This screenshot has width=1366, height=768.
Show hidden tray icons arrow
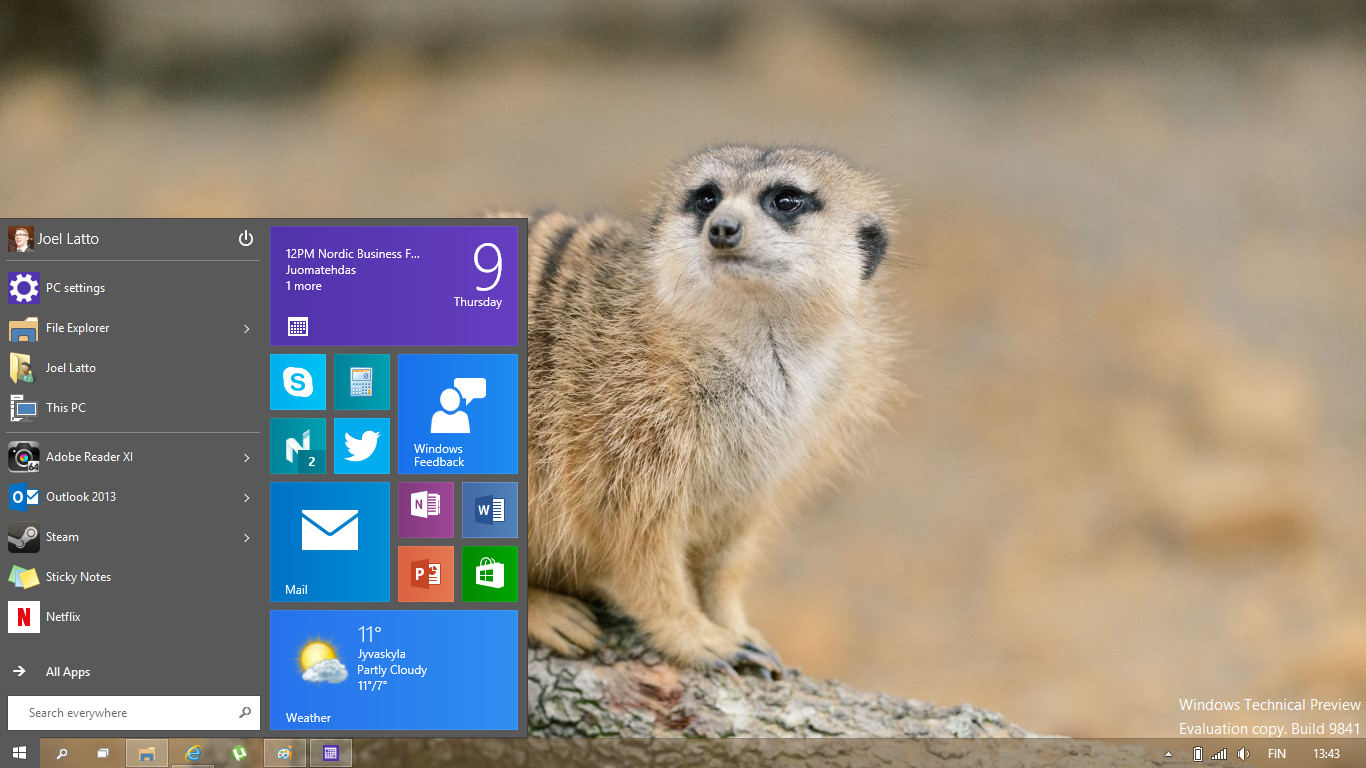[x=1168, y=754]
